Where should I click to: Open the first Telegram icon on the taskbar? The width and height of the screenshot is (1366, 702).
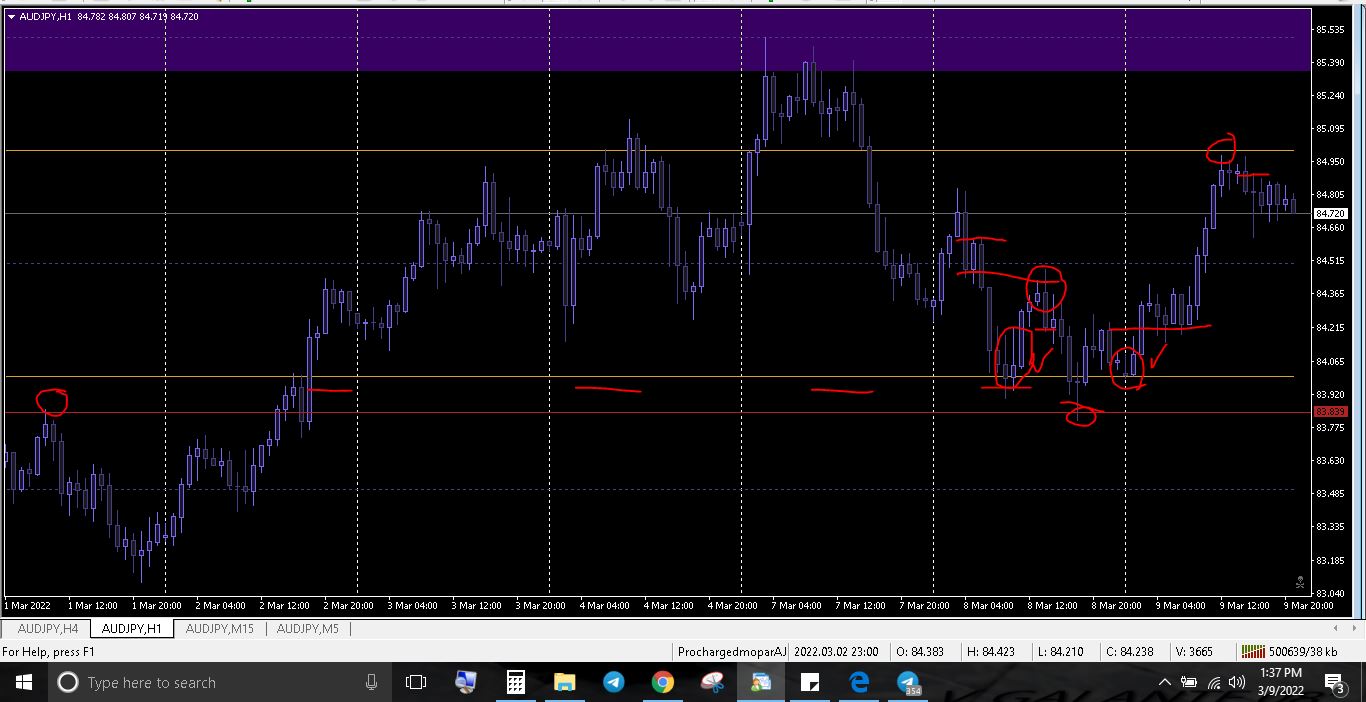pos(613,682)
